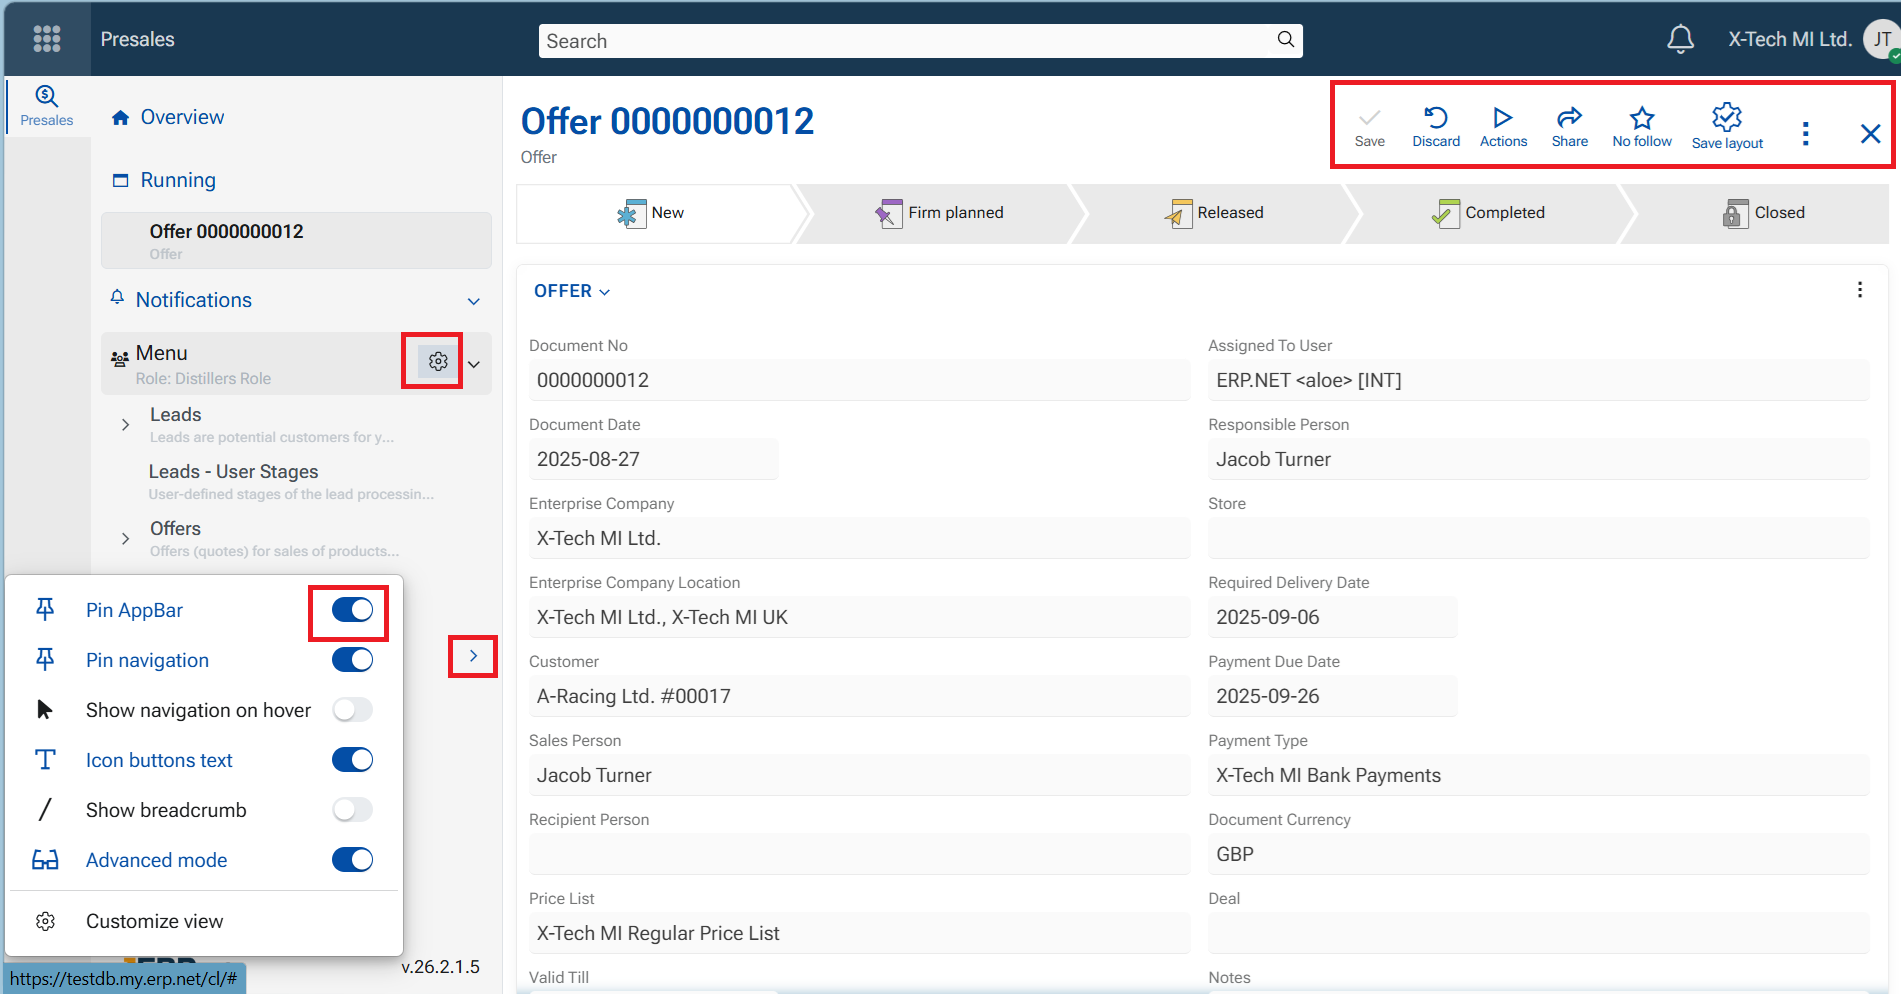The height and width of the screenshot is (994, 1901).
Task: Enable Show navigation on hover switch
Action: (352, 710)
